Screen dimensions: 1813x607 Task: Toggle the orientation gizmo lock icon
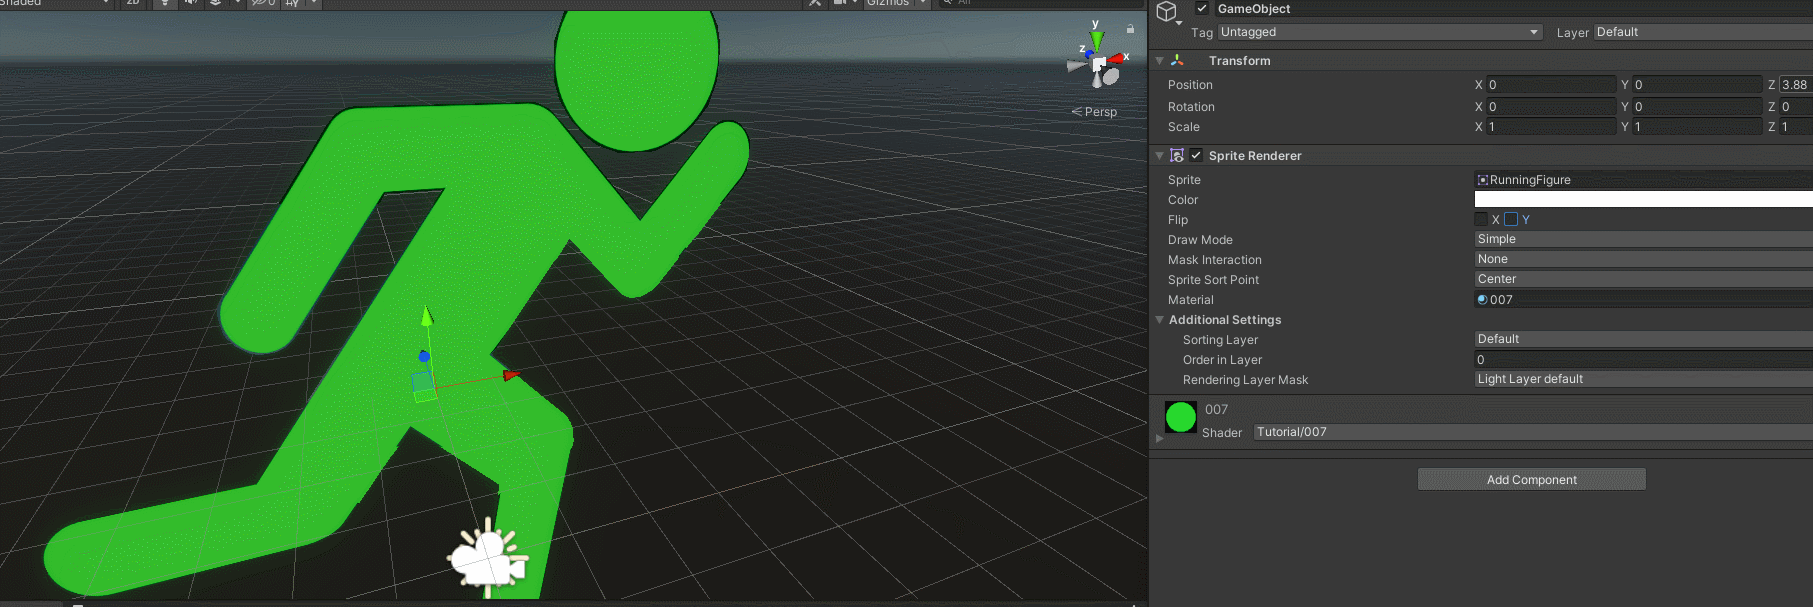1130,29
